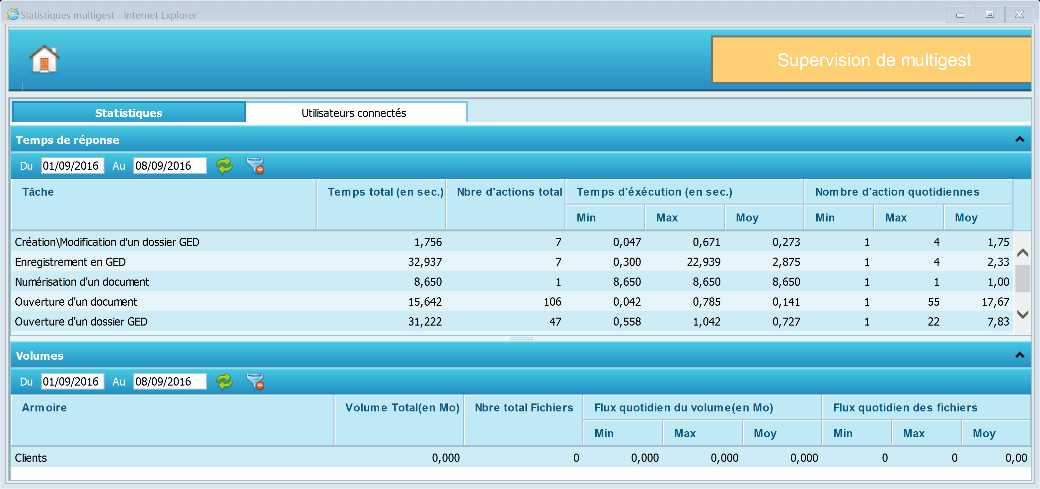Refresh the Temps de réponse statistics

(225, 166)
